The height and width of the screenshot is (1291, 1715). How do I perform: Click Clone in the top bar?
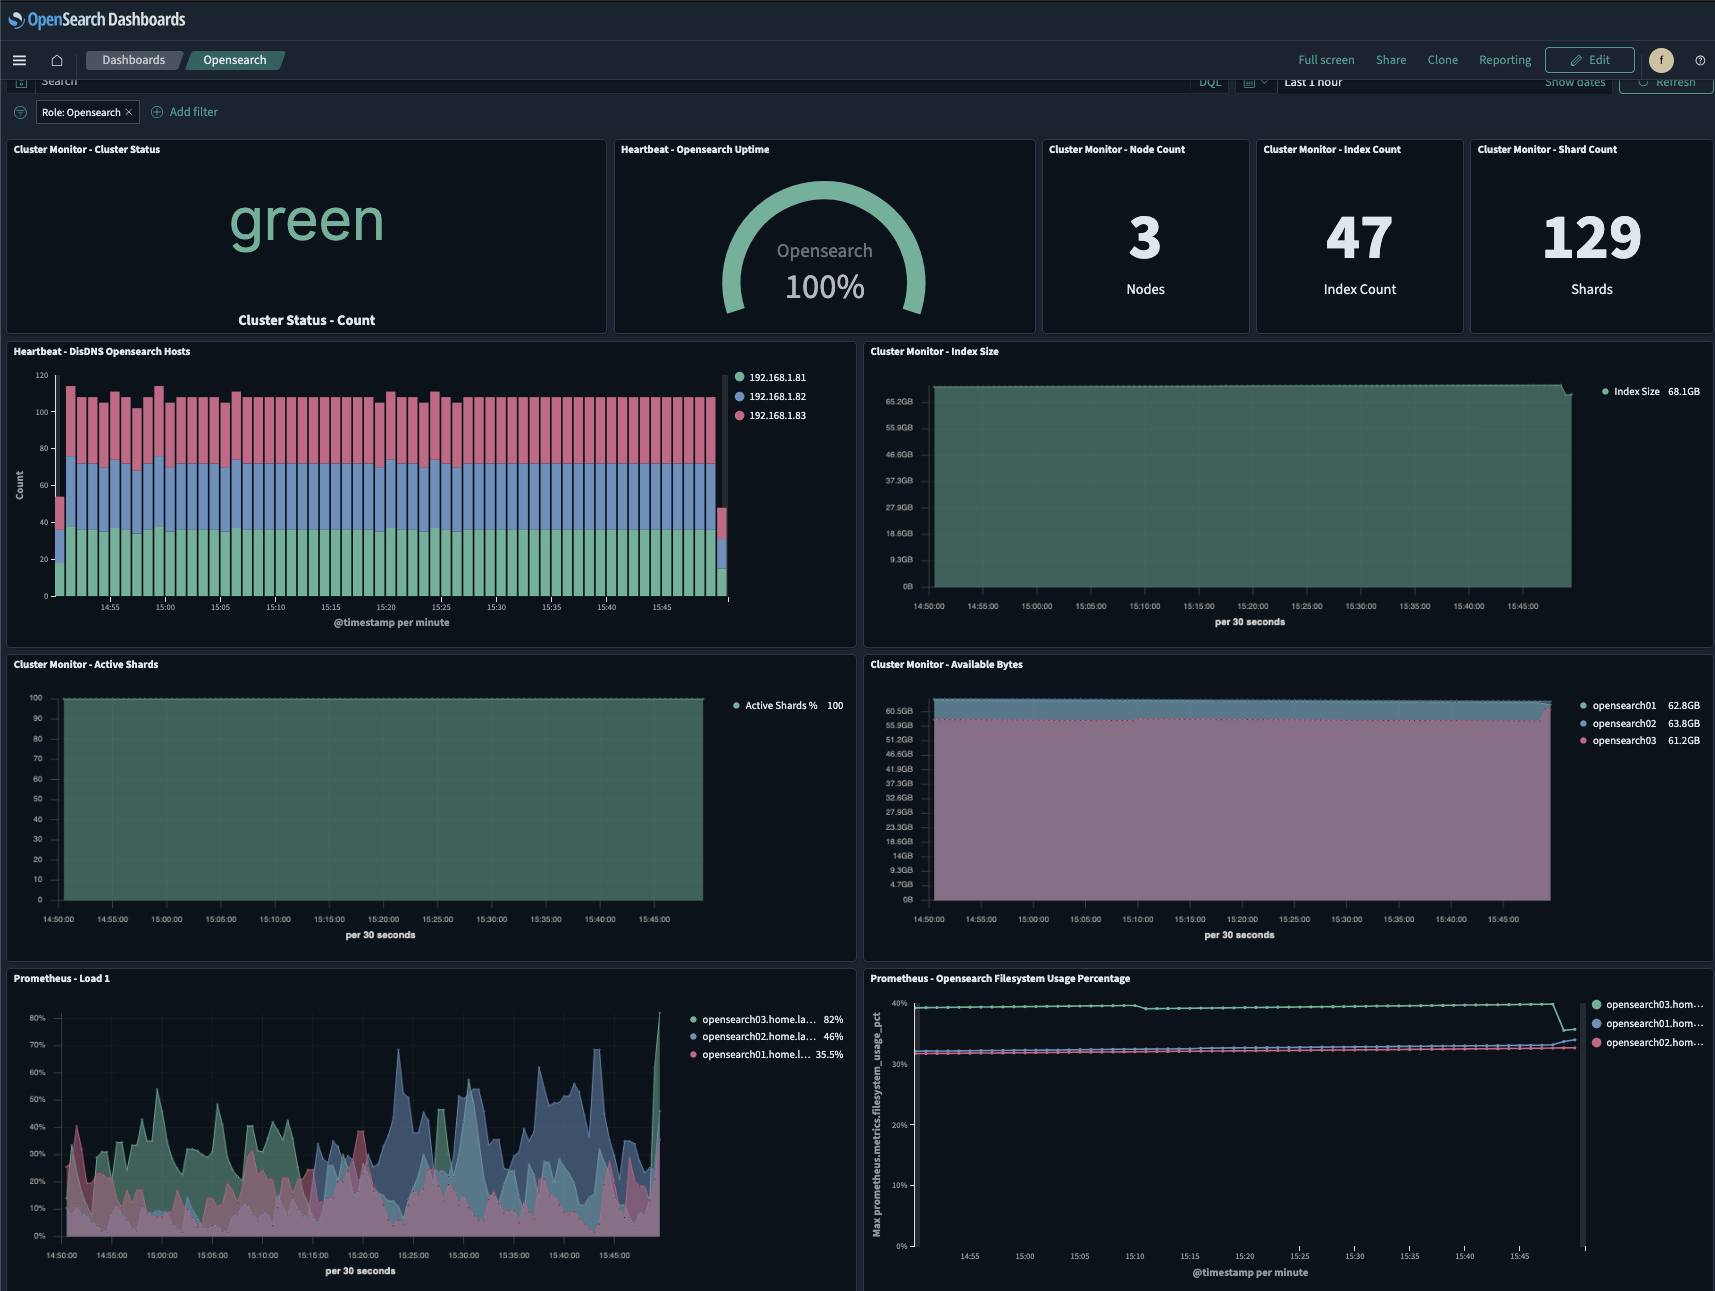point(1442,60)
